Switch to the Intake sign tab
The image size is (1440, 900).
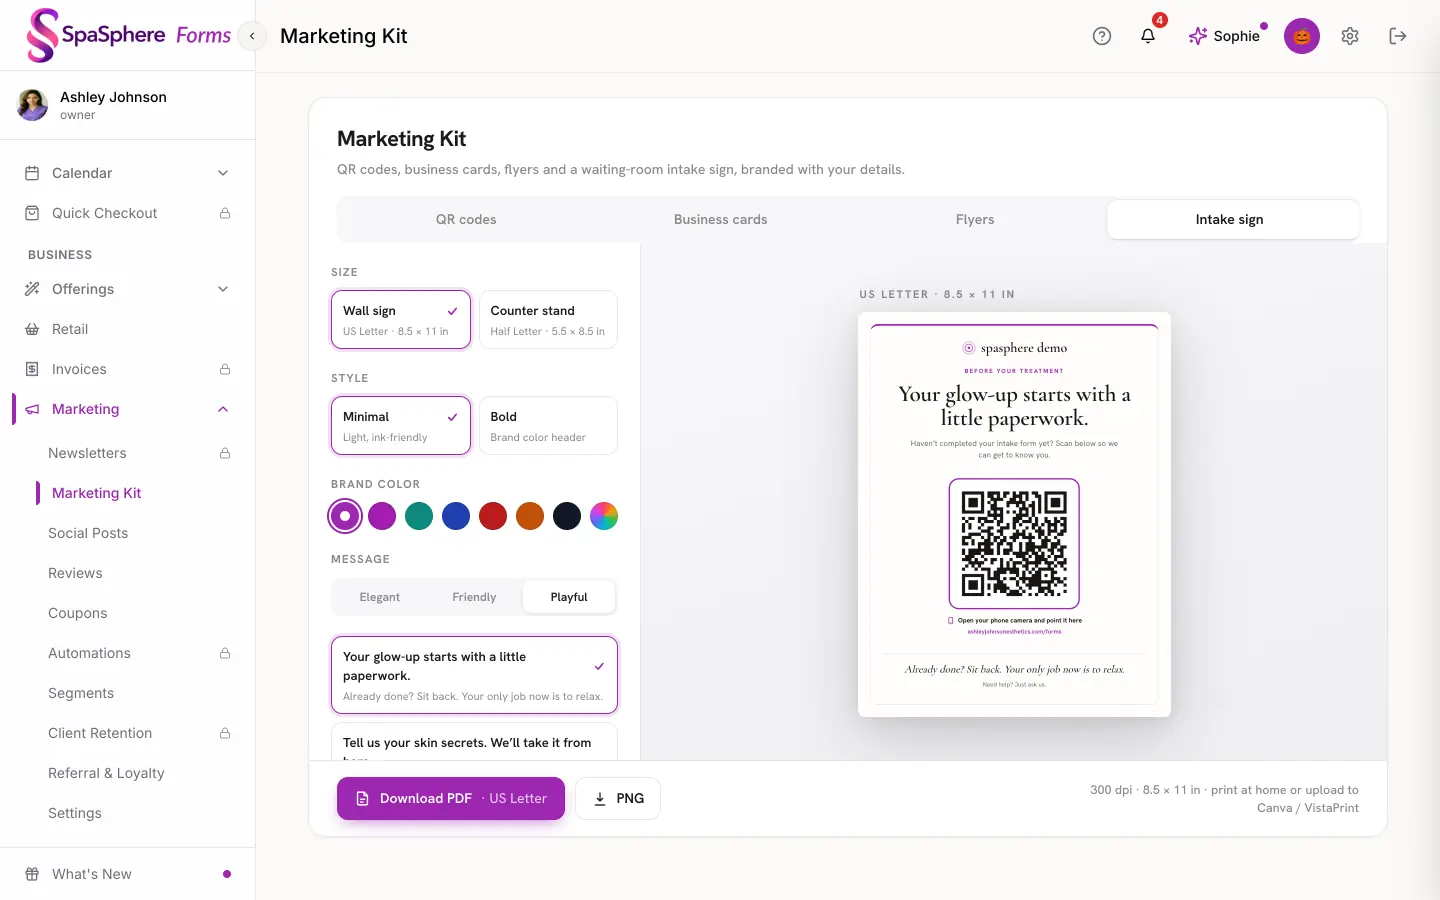tap(1232, 219)
